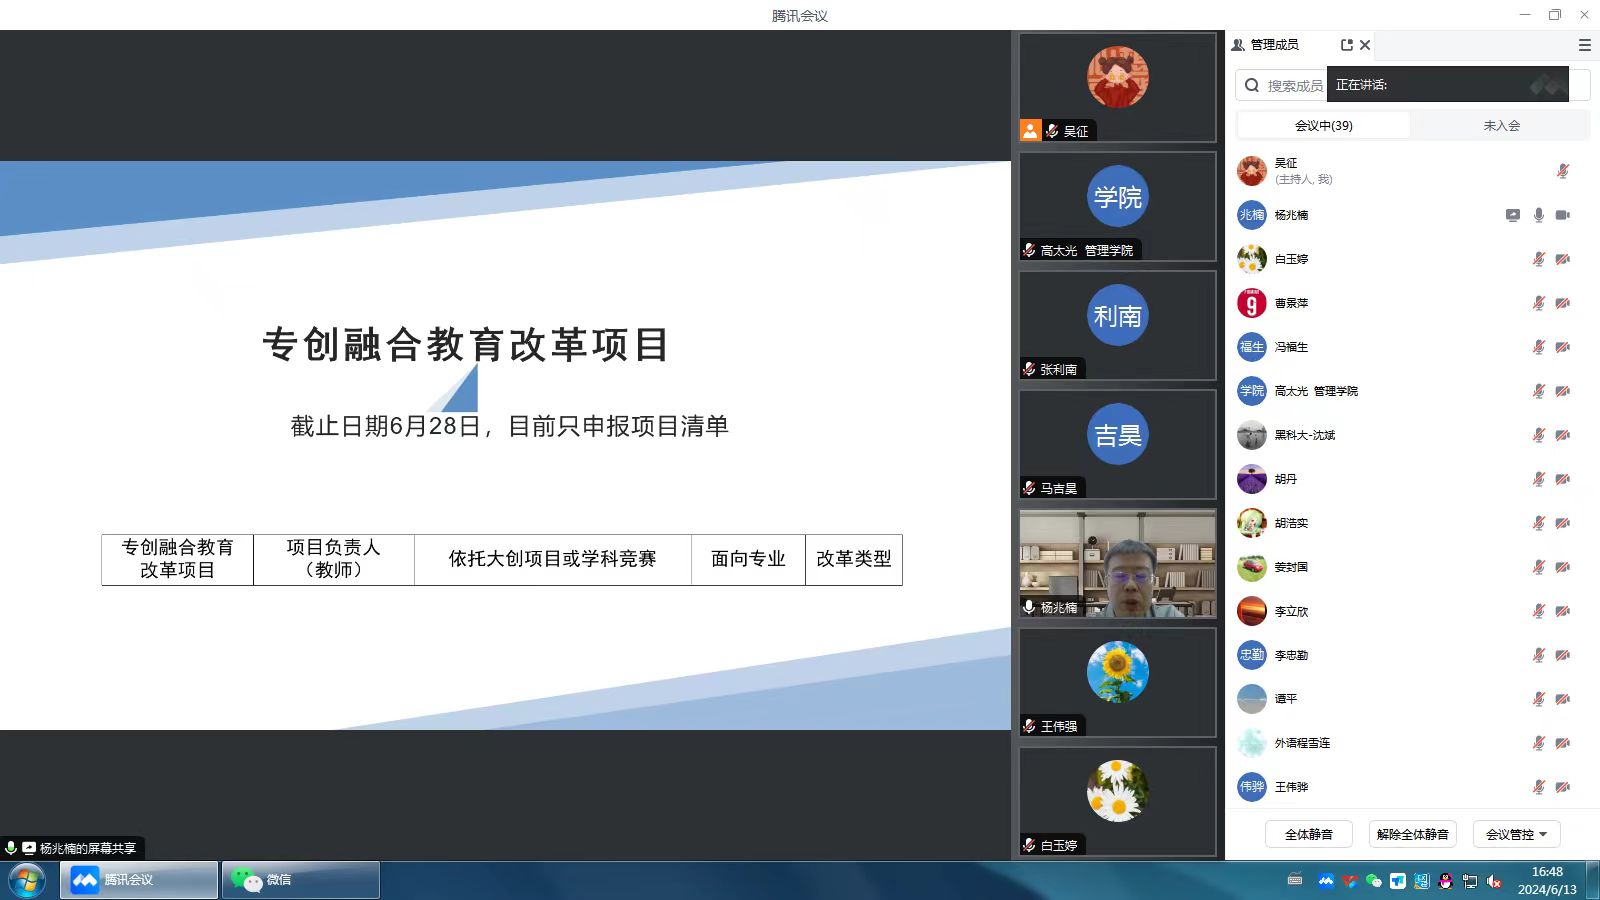Screen dimensions: 1600x900
Task: Click the muted volume icon in system tray
Action: (1494, 881)
